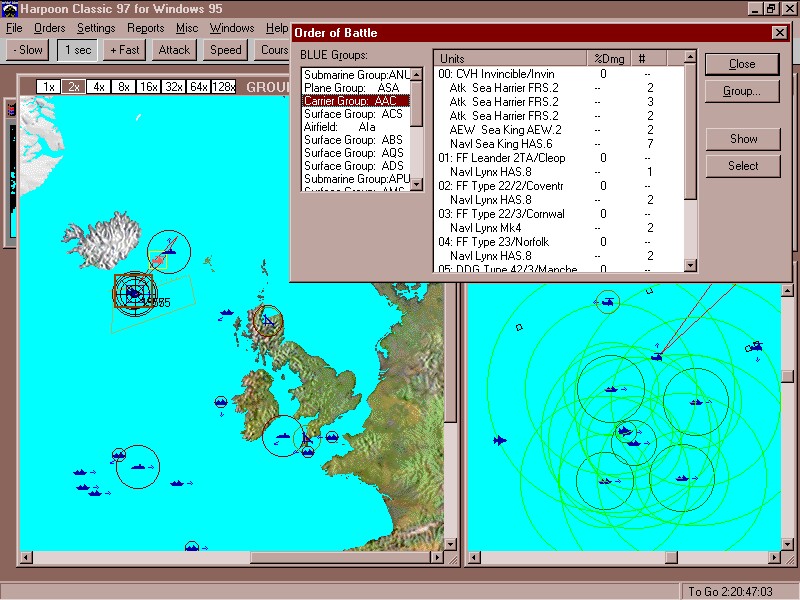Select "Surface Group: ADS" in the groups list
Image resolution: width=800 pixels, height=600 pixels.
point(356,166)
